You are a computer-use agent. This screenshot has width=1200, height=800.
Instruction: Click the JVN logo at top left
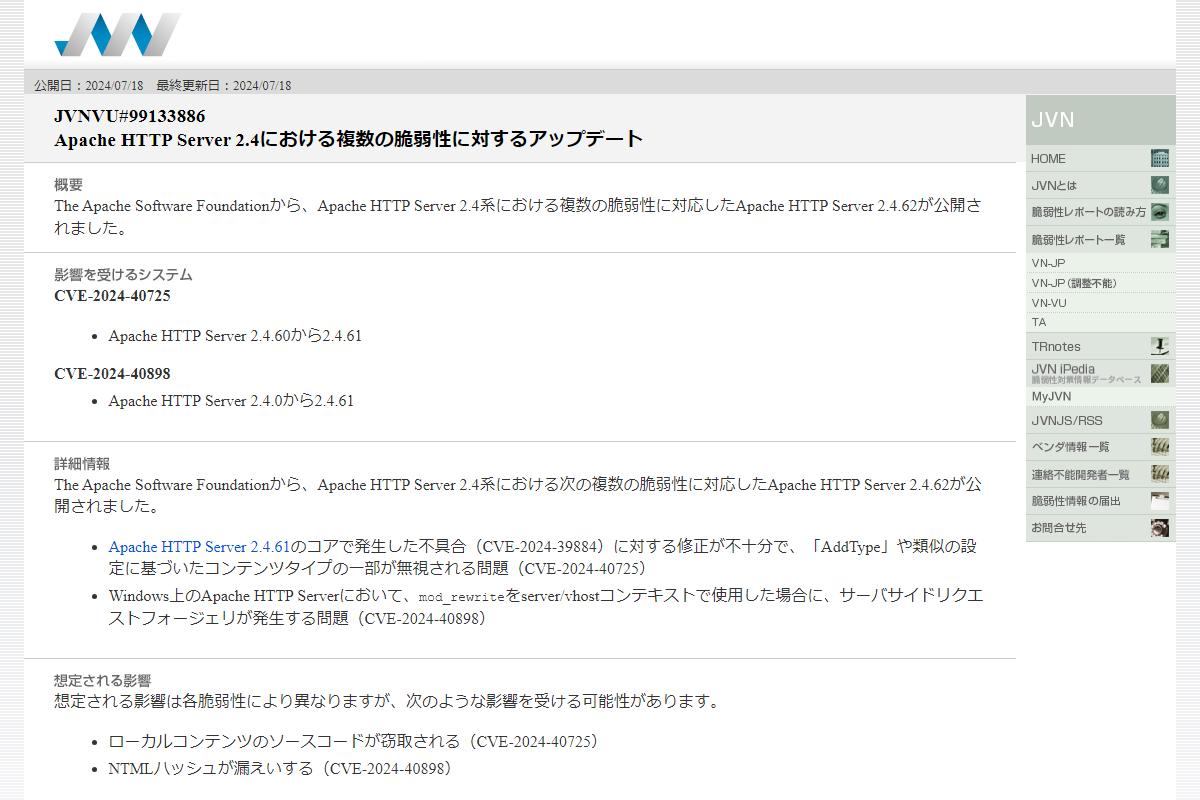coord(118,34)
